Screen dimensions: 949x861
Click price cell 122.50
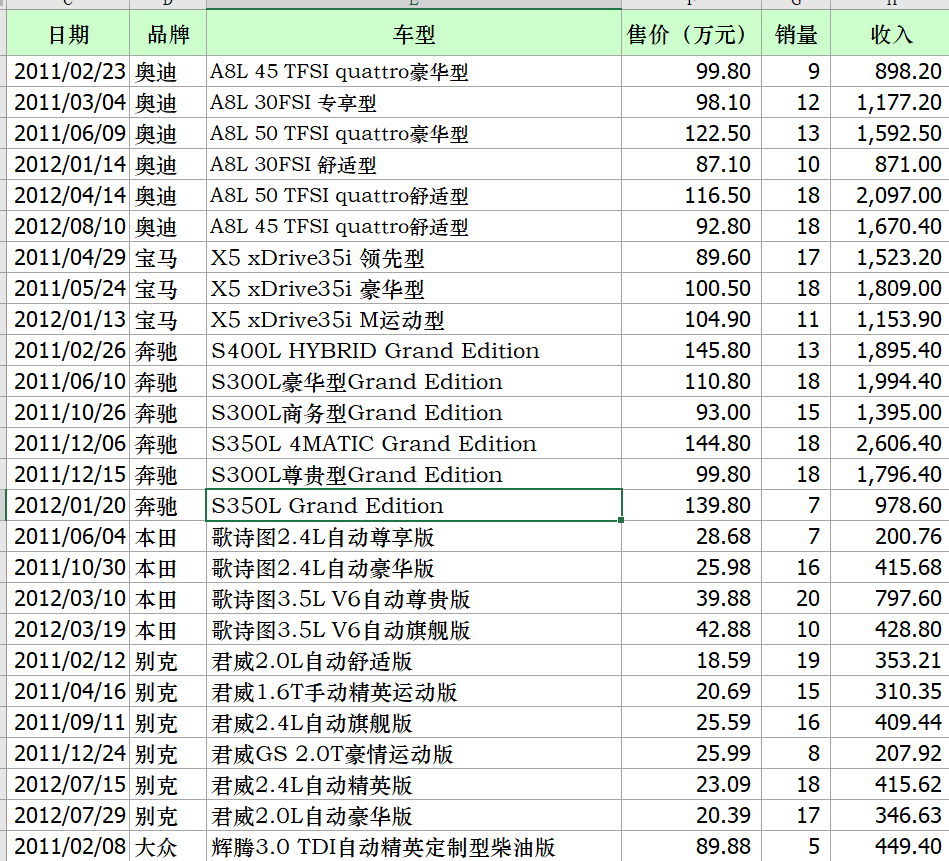pos(691,133)
